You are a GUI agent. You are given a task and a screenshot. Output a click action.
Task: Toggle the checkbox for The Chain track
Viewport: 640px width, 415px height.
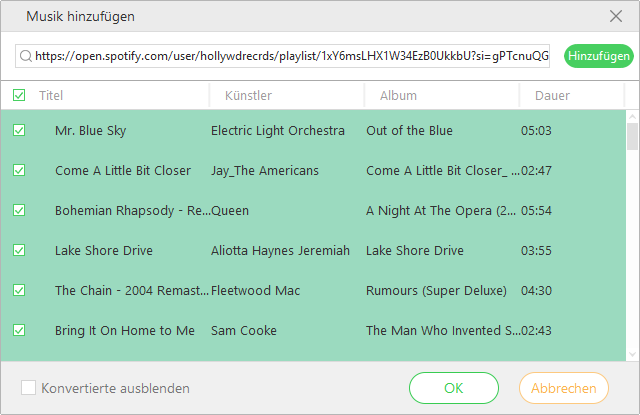(x=19, y=291)
